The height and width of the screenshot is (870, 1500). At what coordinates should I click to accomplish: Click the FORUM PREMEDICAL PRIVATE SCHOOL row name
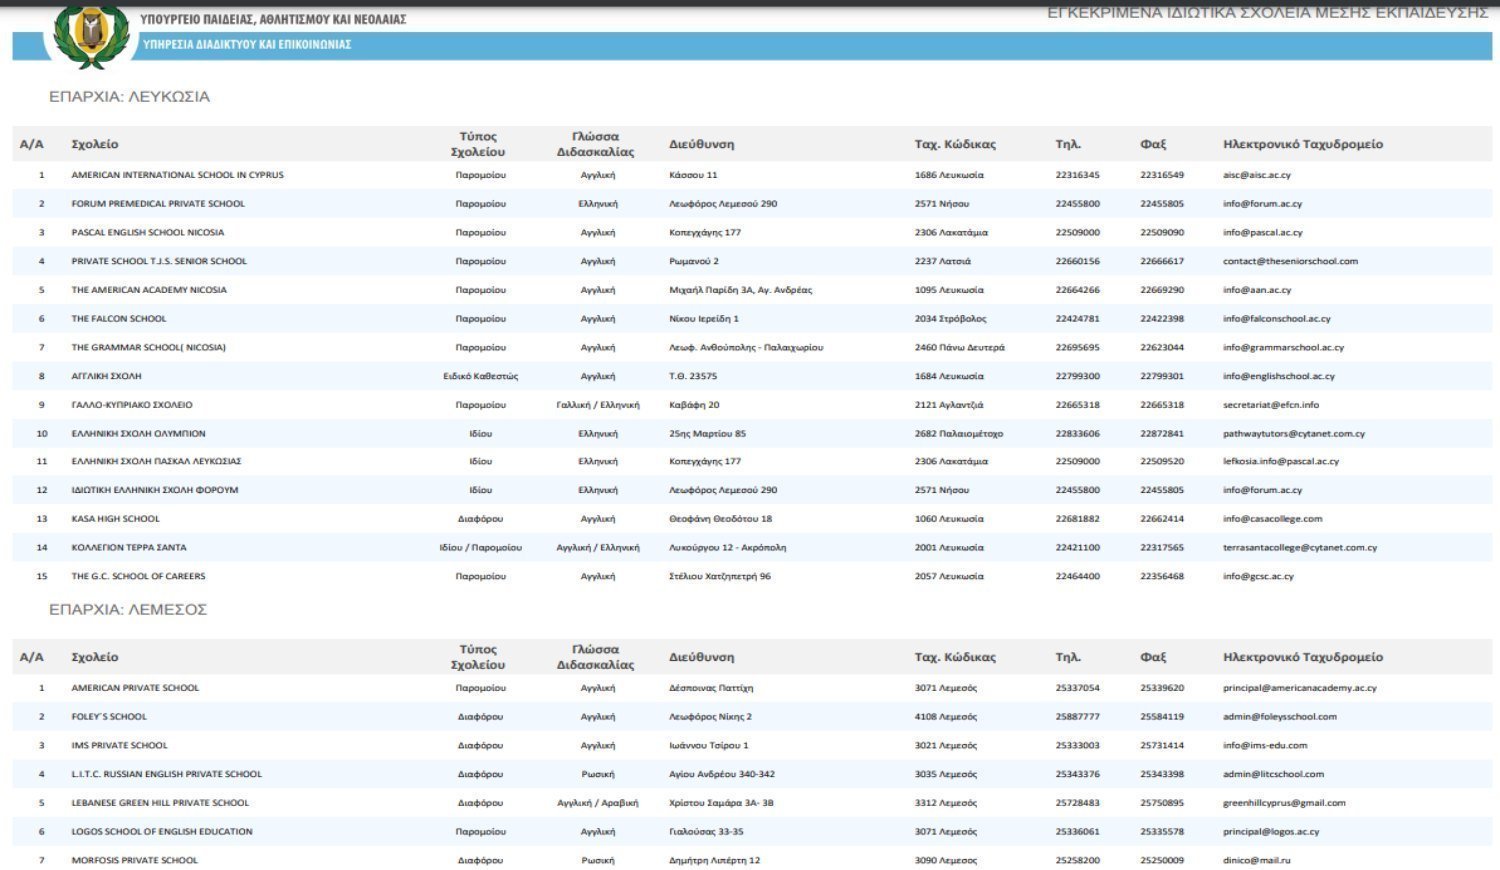coord(158,204)
